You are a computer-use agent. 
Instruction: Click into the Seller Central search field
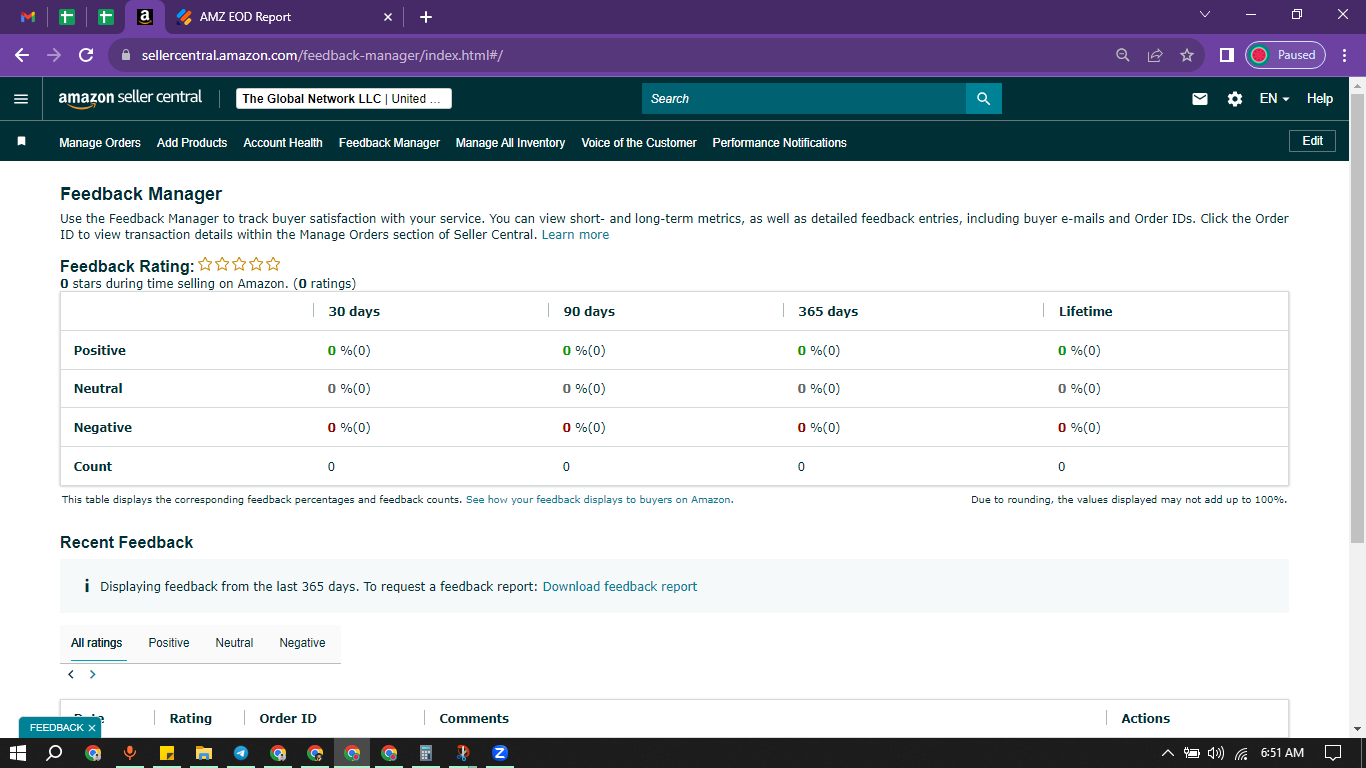[x=804, y=98]
